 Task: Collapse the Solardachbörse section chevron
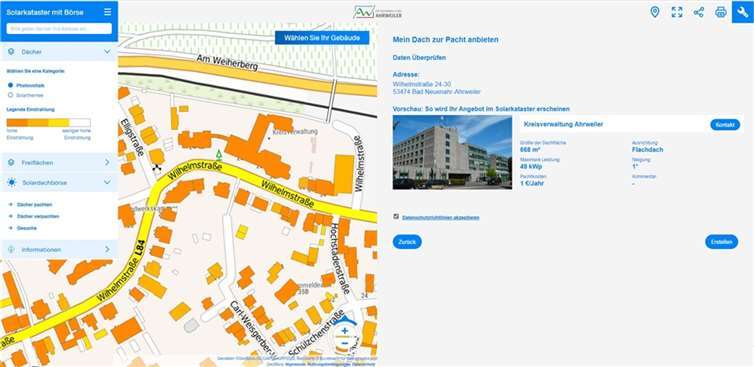(107, 182)
